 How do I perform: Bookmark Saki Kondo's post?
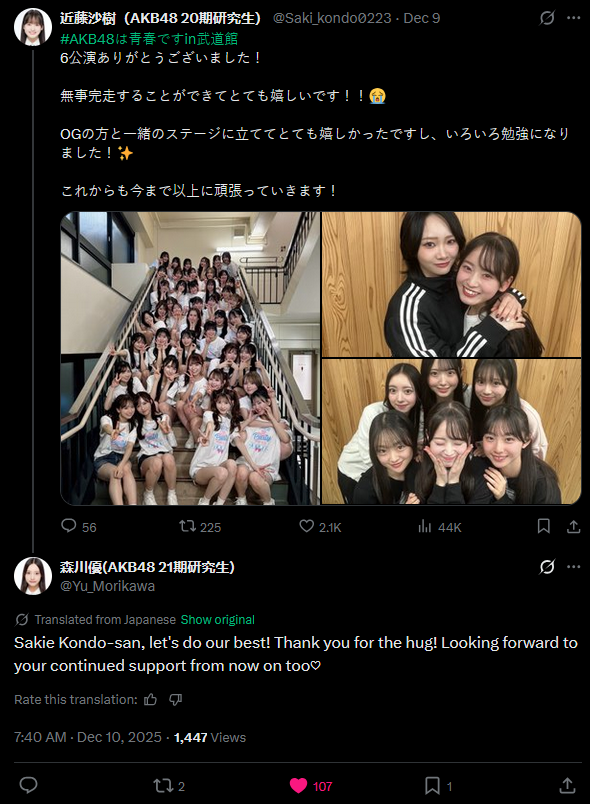coord(544,526)
